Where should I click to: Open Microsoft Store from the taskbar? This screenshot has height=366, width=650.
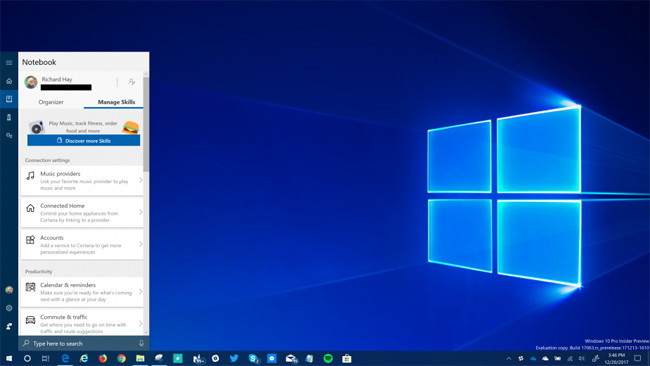click(x=347, y=358)
